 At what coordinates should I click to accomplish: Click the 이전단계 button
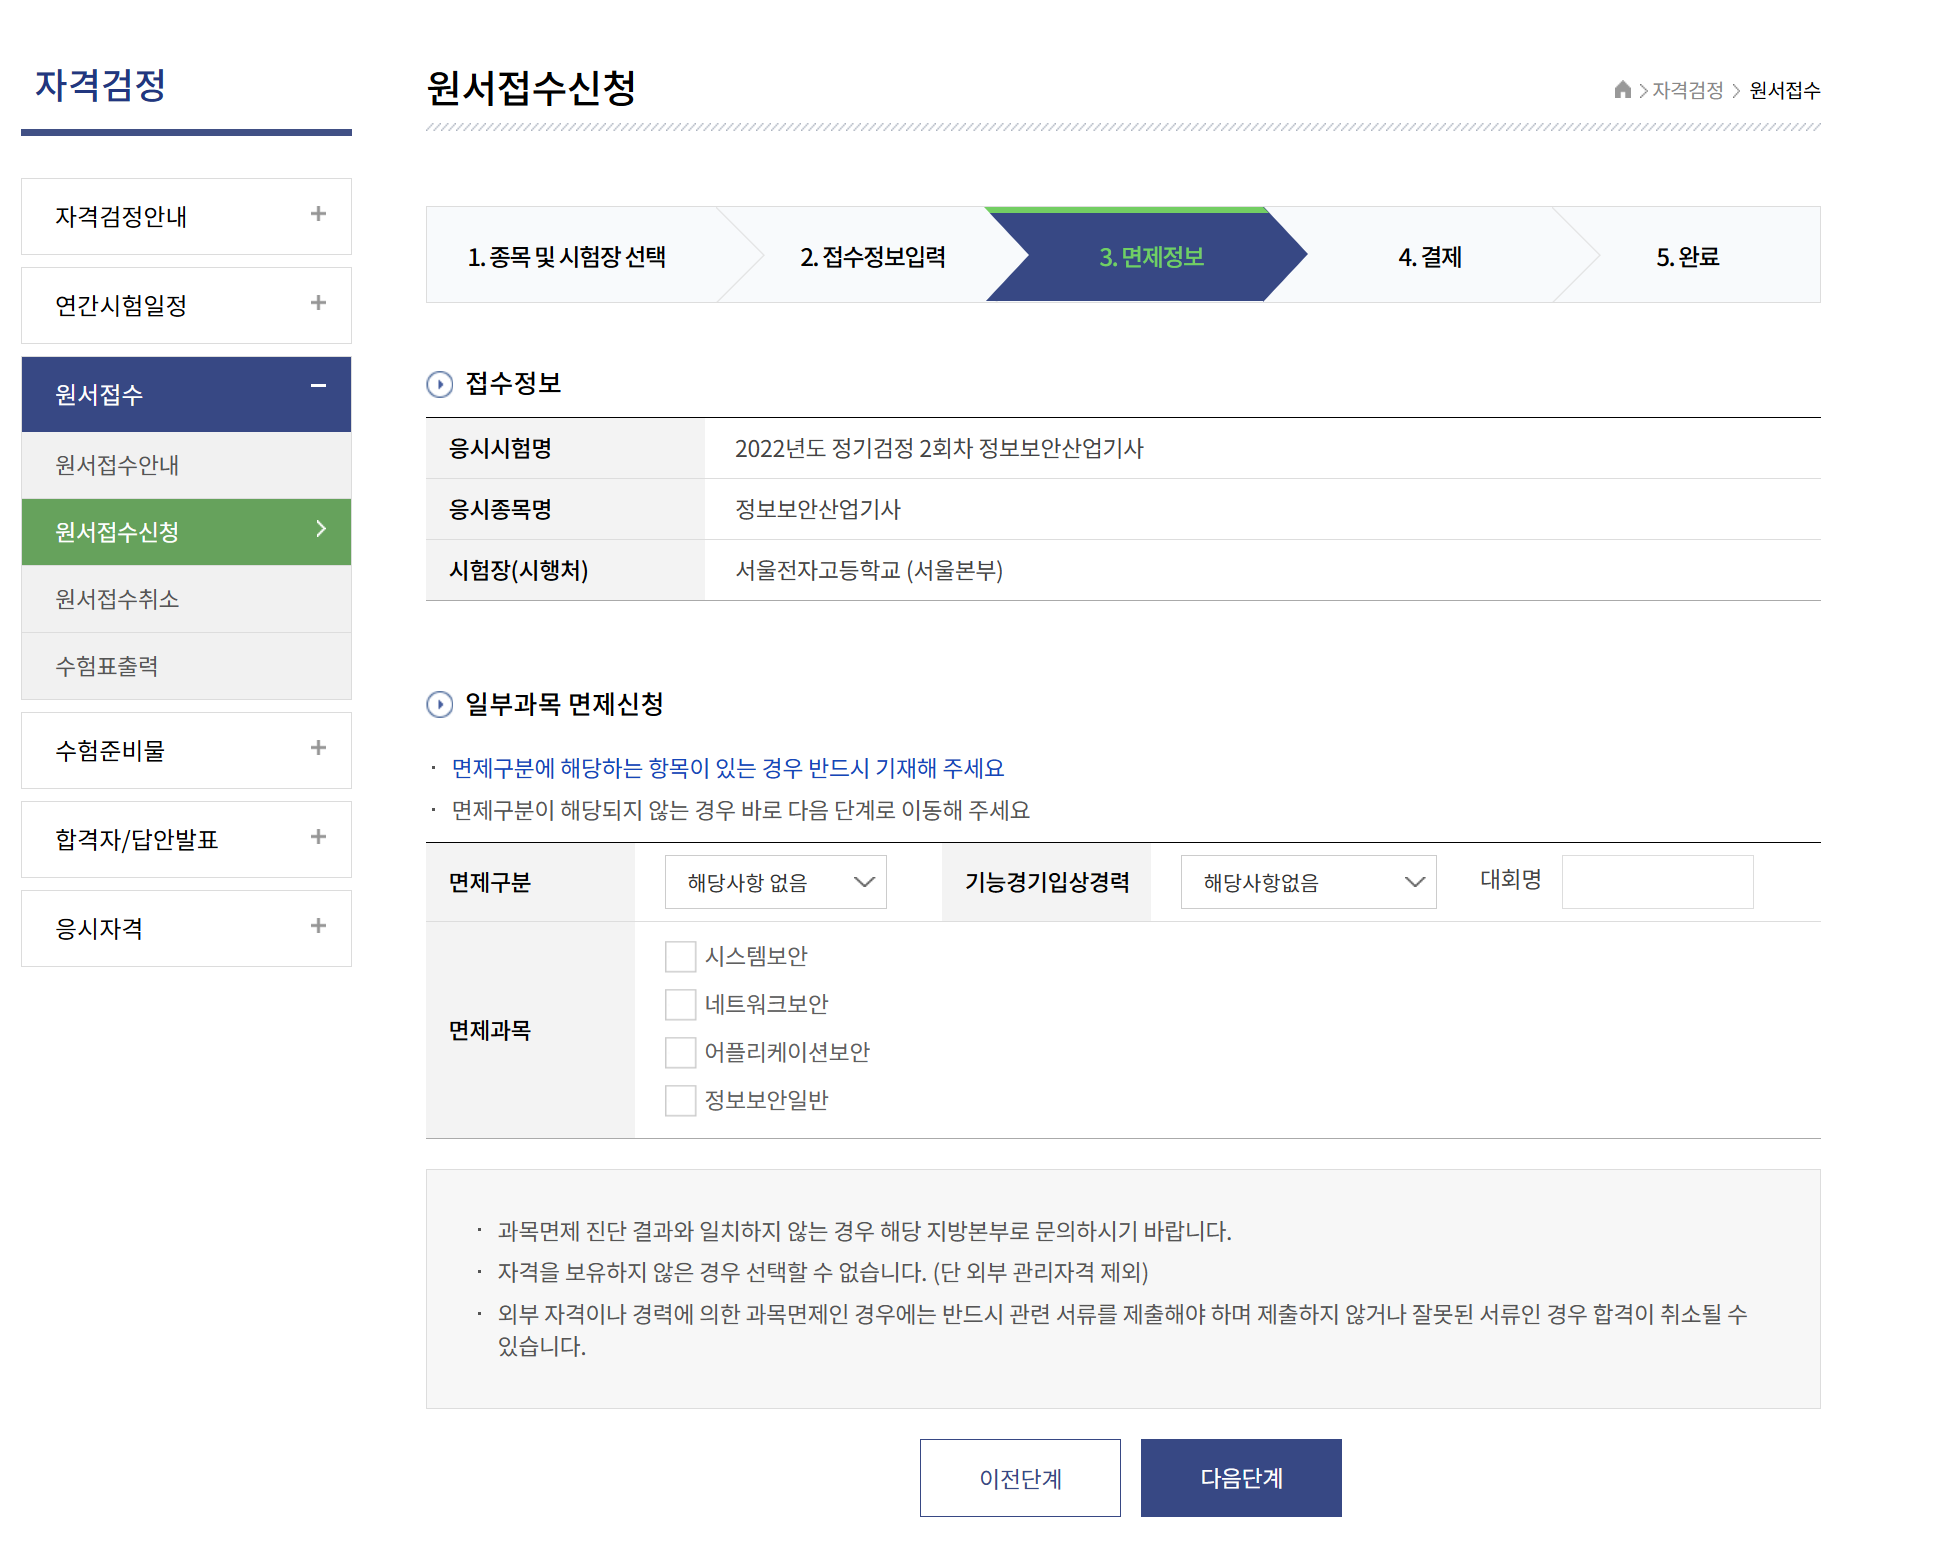pyautogui.click(x=1020, y=1478)
